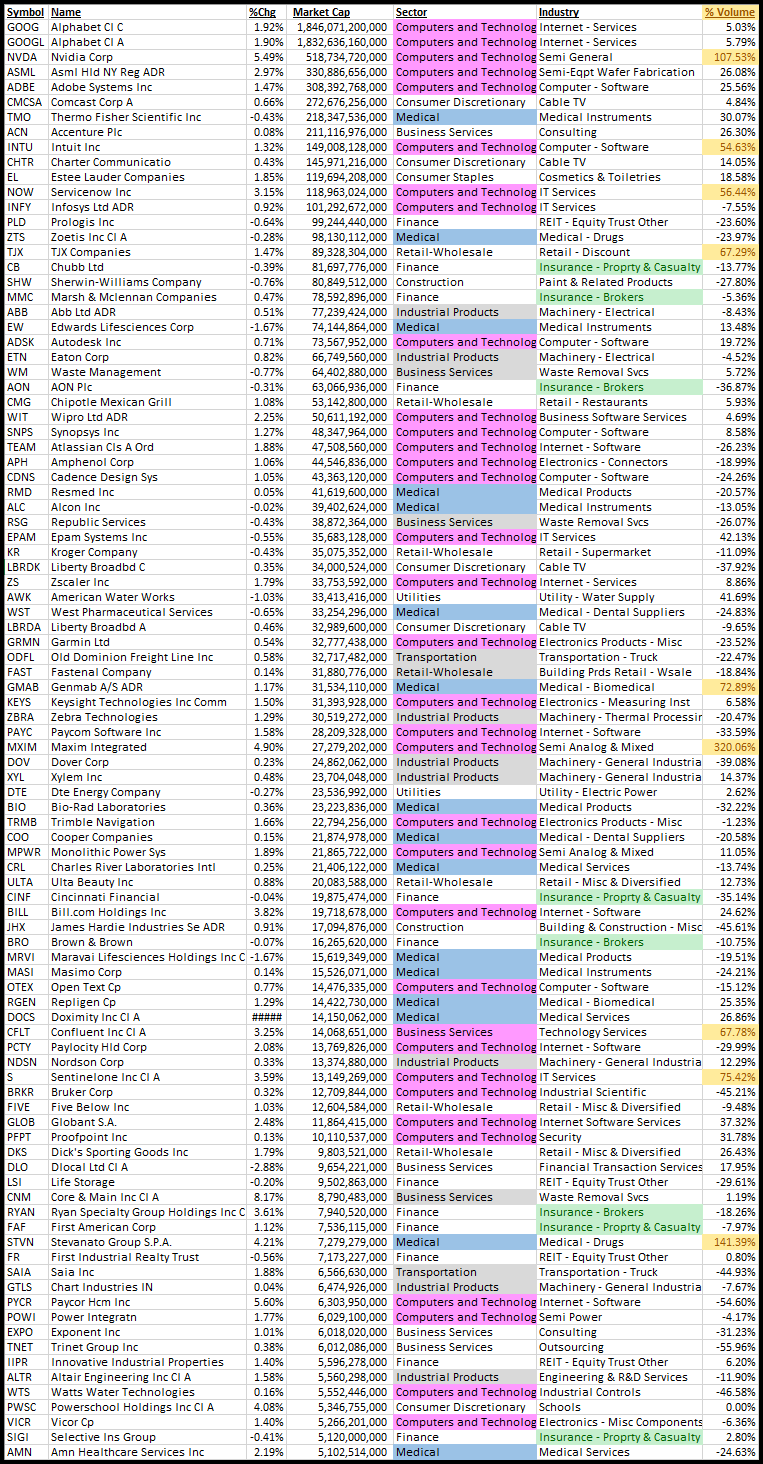Select the Industrial Scientific industry cell
This screenshot has width=763, height=1464.
point(620,1092)
